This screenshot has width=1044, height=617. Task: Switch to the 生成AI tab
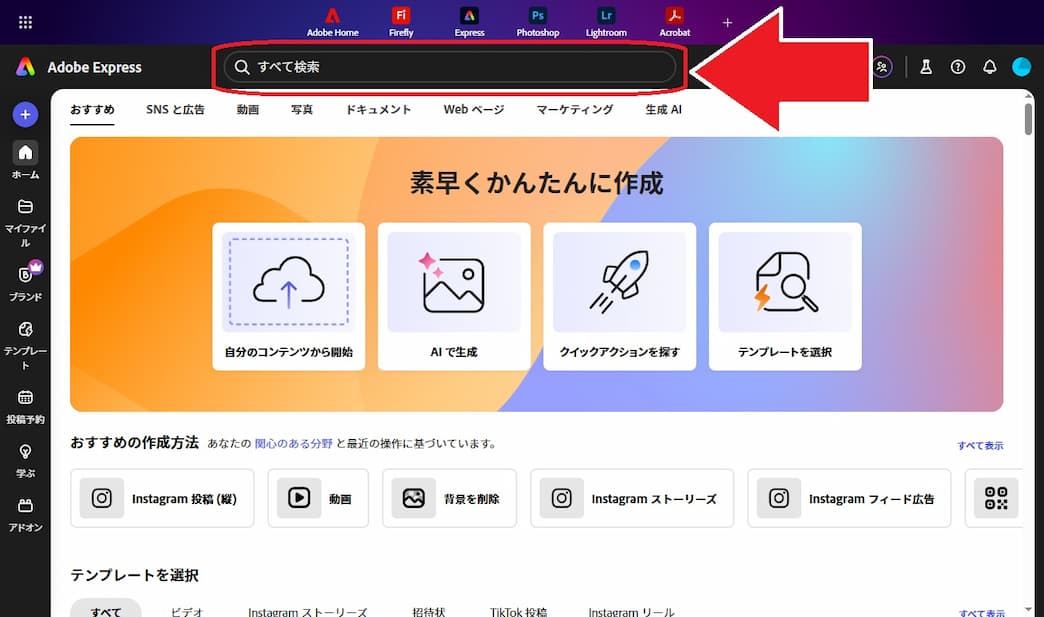[662, 109]
